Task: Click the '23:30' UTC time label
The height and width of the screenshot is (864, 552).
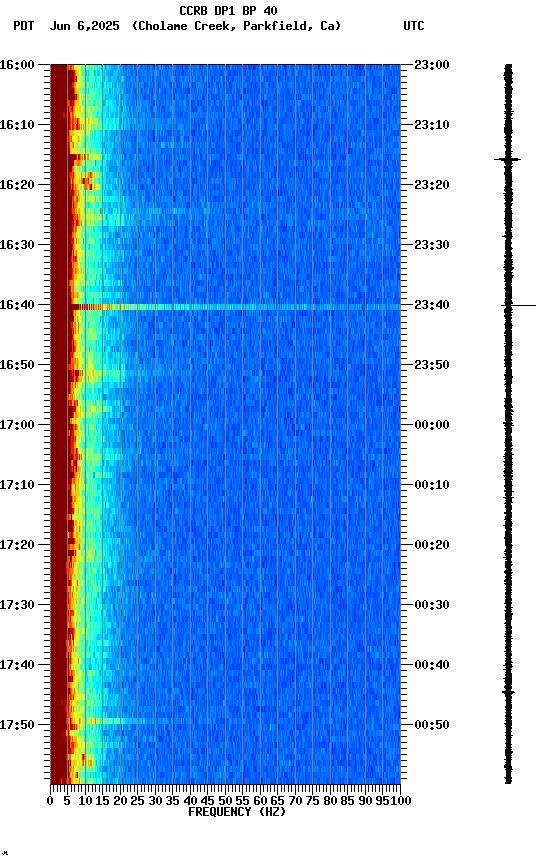Action: coord(432,245)
